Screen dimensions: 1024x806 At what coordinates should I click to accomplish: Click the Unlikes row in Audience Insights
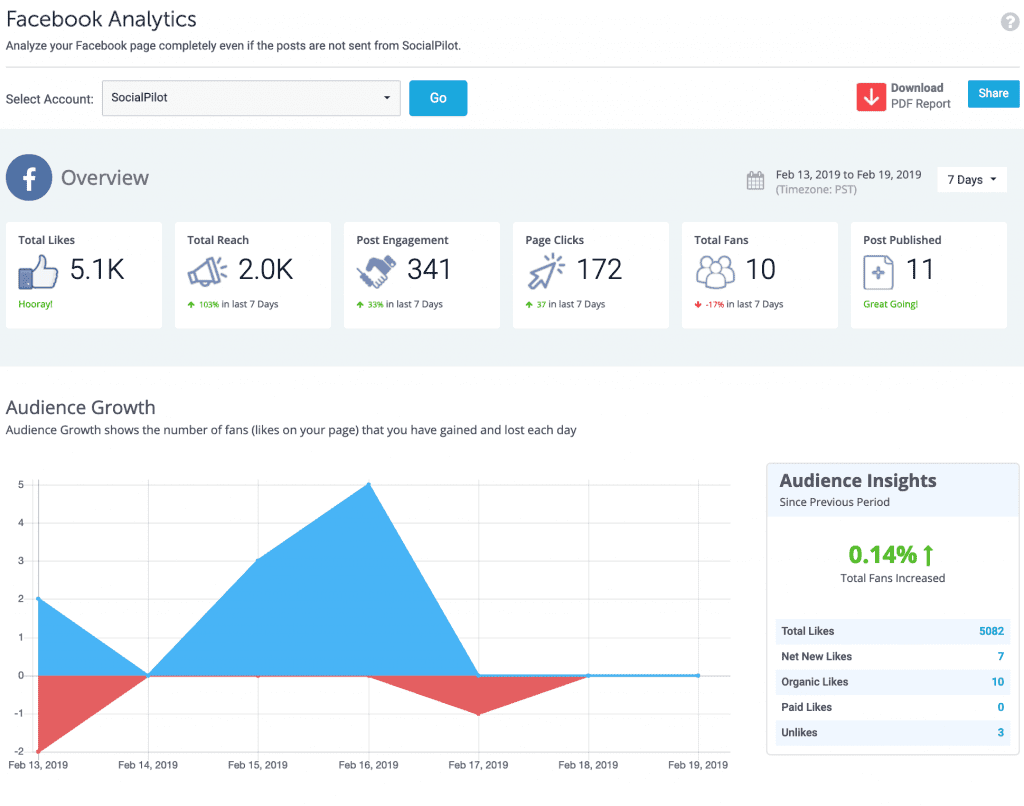coord(892,732)
